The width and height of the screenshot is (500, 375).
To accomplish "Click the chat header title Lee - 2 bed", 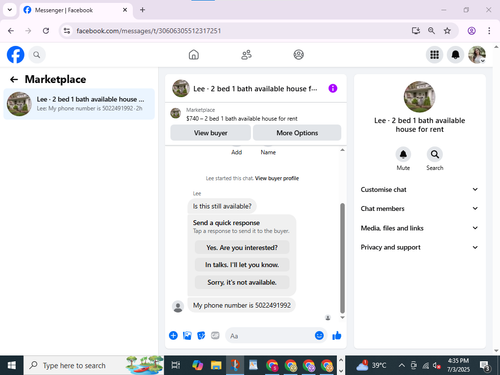I will coord(255,88).
